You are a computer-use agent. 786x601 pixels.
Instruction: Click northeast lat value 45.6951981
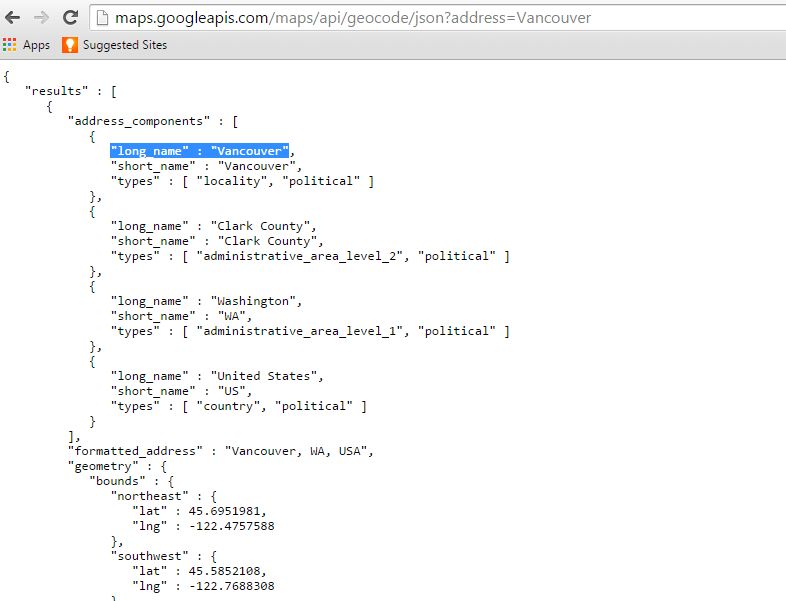[x=225, y=511]
